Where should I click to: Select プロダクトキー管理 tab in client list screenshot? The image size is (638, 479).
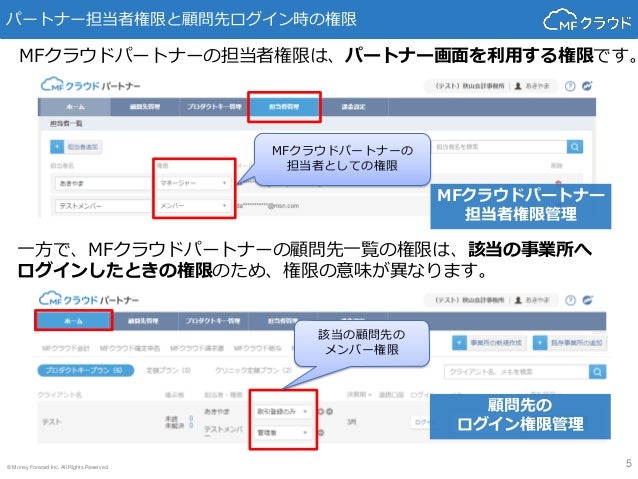[x=213, y=321]
